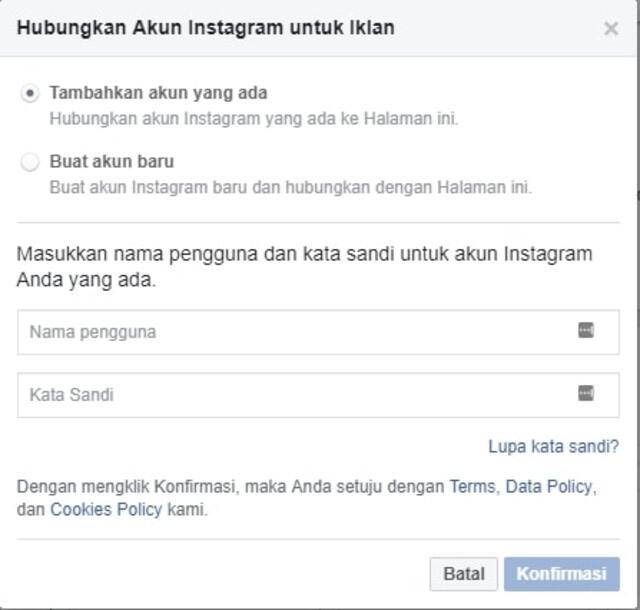Open the 'Lupa kata sandi?' link
The width and height of the screenshot is (640, 610).
click(553, 446)
